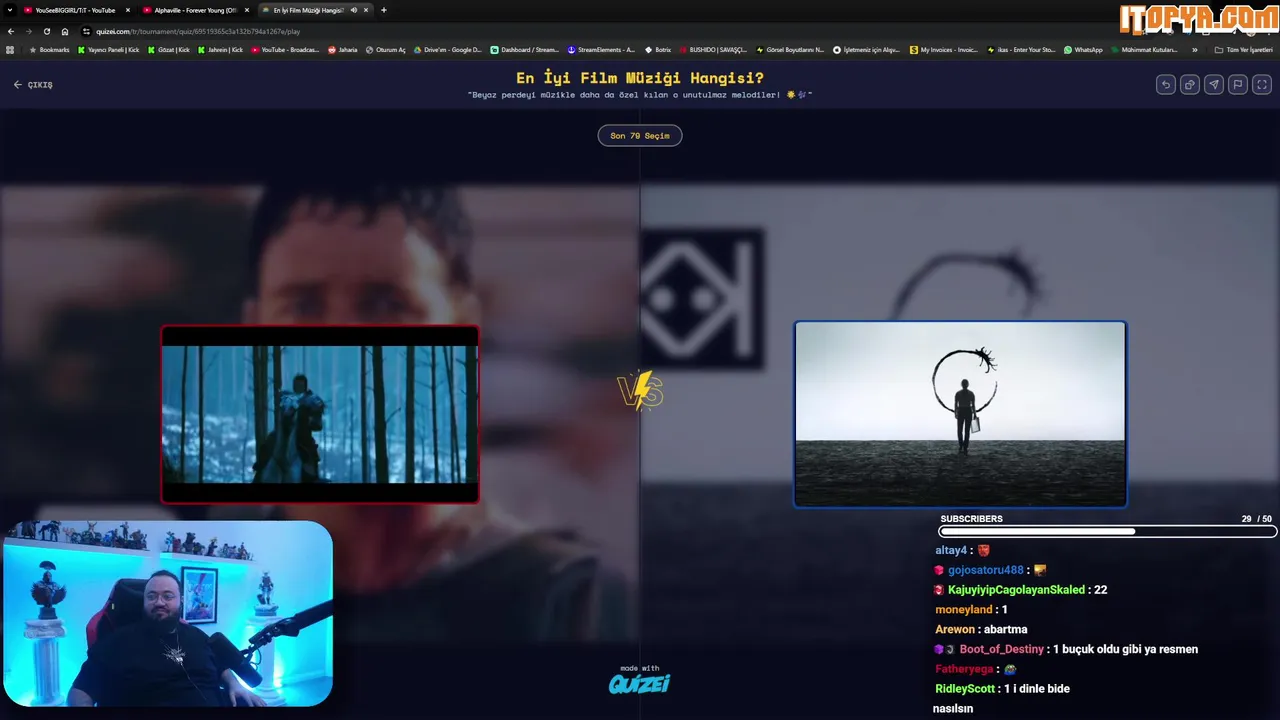Click the quiz title En İyi Film Müziği Hangisi
Viewport: 1280px width, 720px height.
(640, 78)
